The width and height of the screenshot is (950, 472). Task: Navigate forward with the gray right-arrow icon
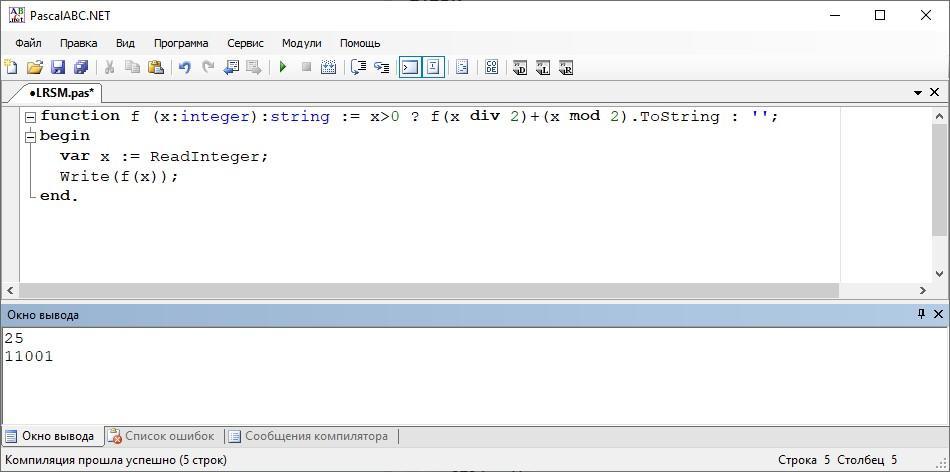coord(254,67)
